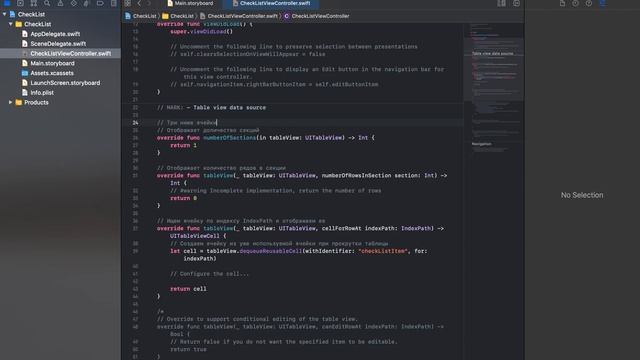Collapse the CheckList project root
The image size is (640, 360).
click(x=4, y=14)
